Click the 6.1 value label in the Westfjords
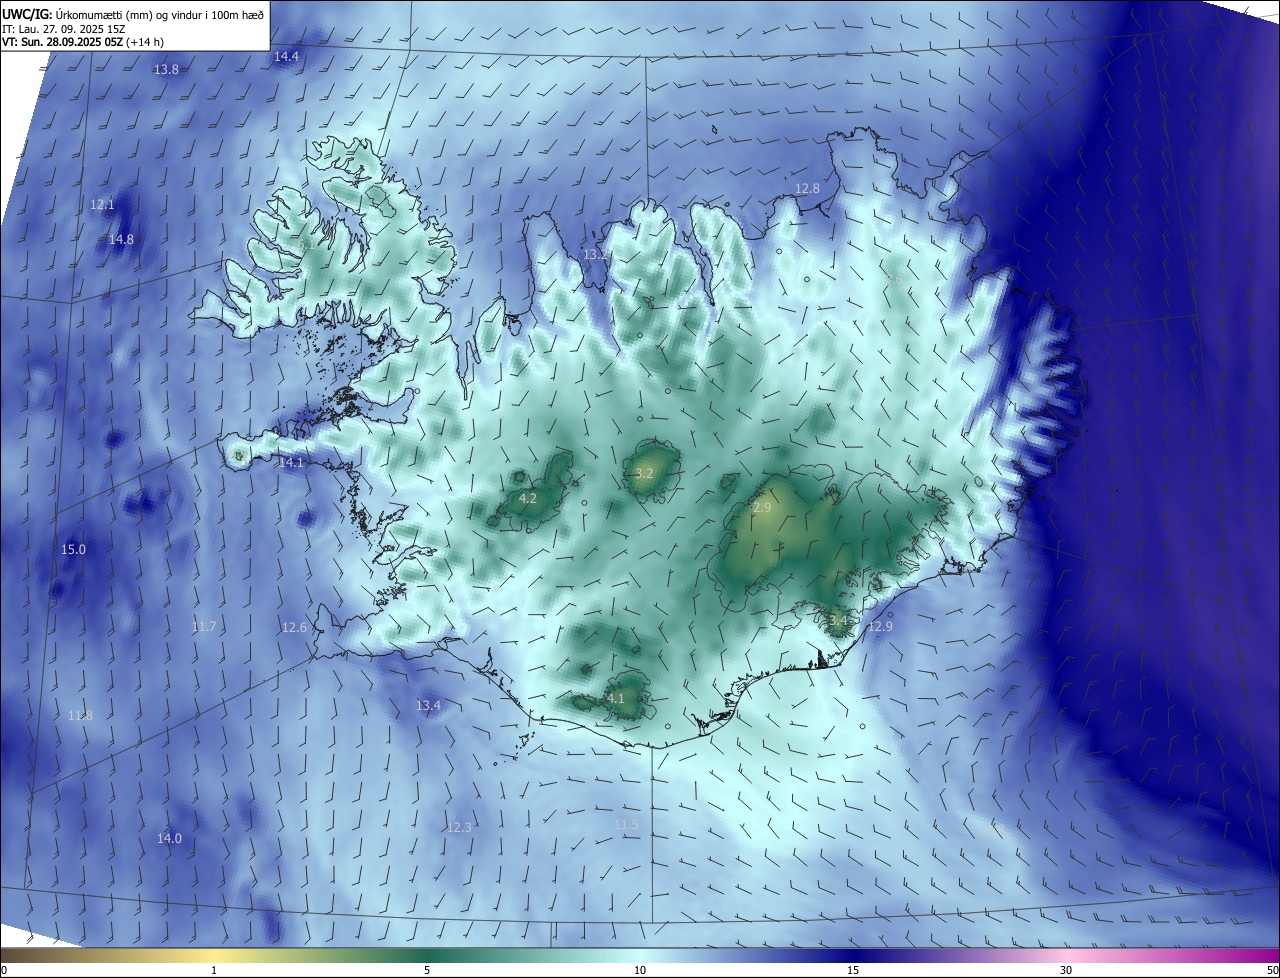Screen dimensions: 1280x978 [x=305, y=245]
